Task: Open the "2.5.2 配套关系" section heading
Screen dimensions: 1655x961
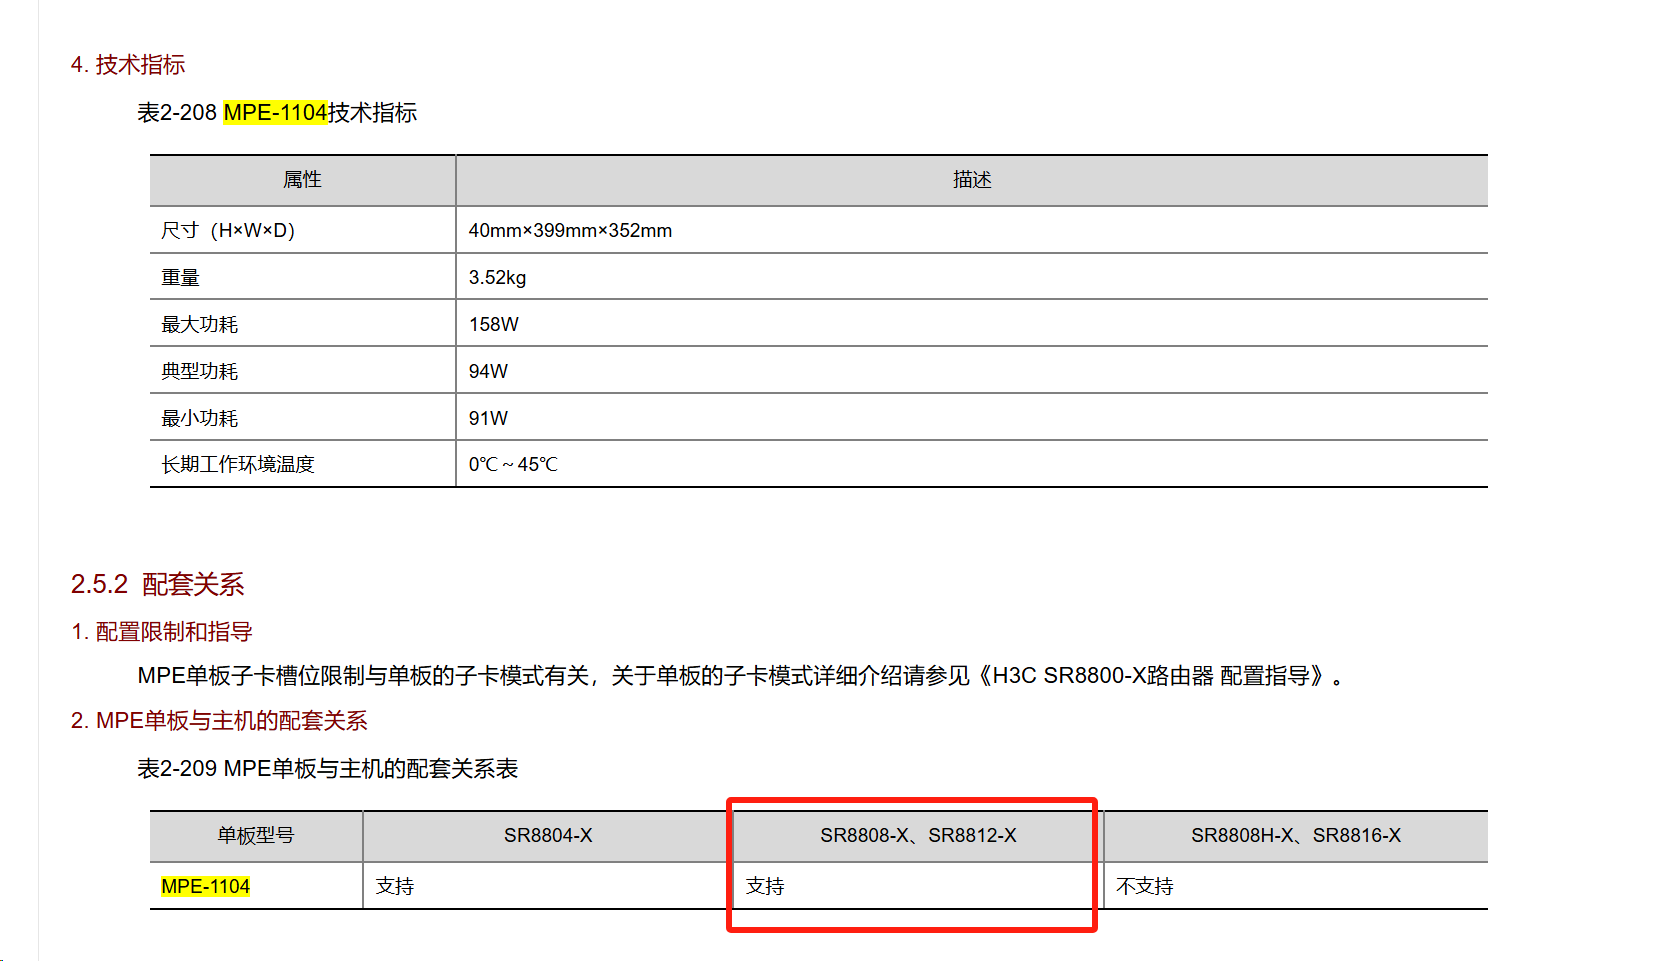Action: tap(157, 585)
